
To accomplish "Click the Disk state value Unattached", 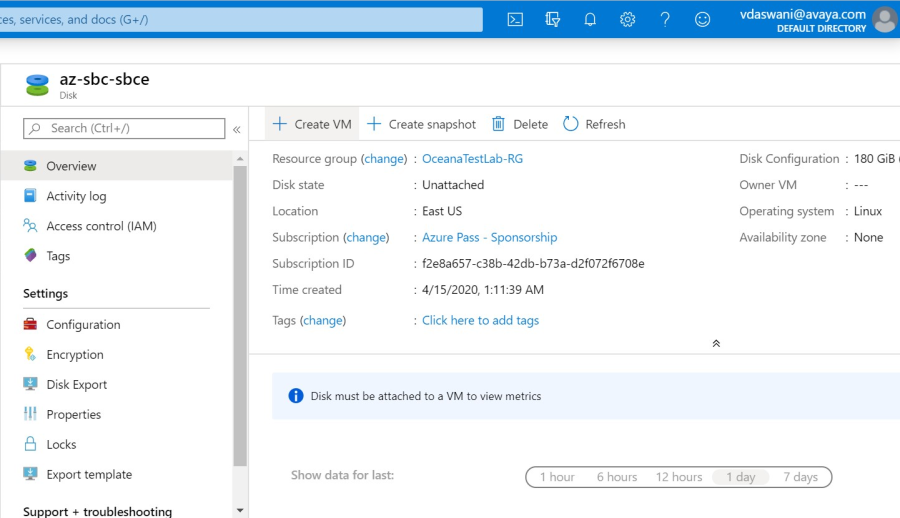I will [x=453, y=185].
